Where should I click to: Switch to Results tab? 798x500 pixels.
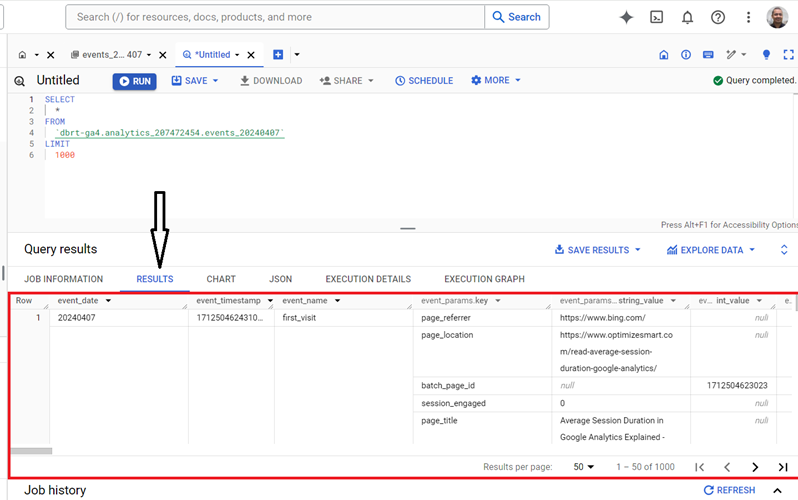tap(155, 279)
